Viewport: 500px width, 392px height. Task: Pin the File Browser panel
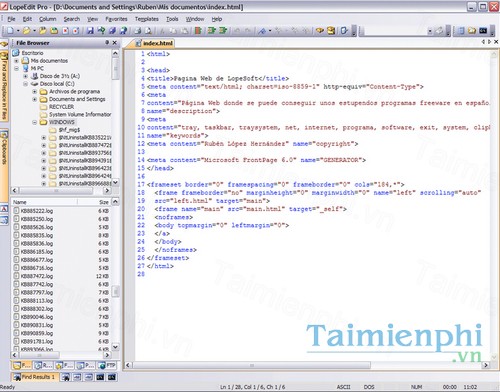point(107,42)
